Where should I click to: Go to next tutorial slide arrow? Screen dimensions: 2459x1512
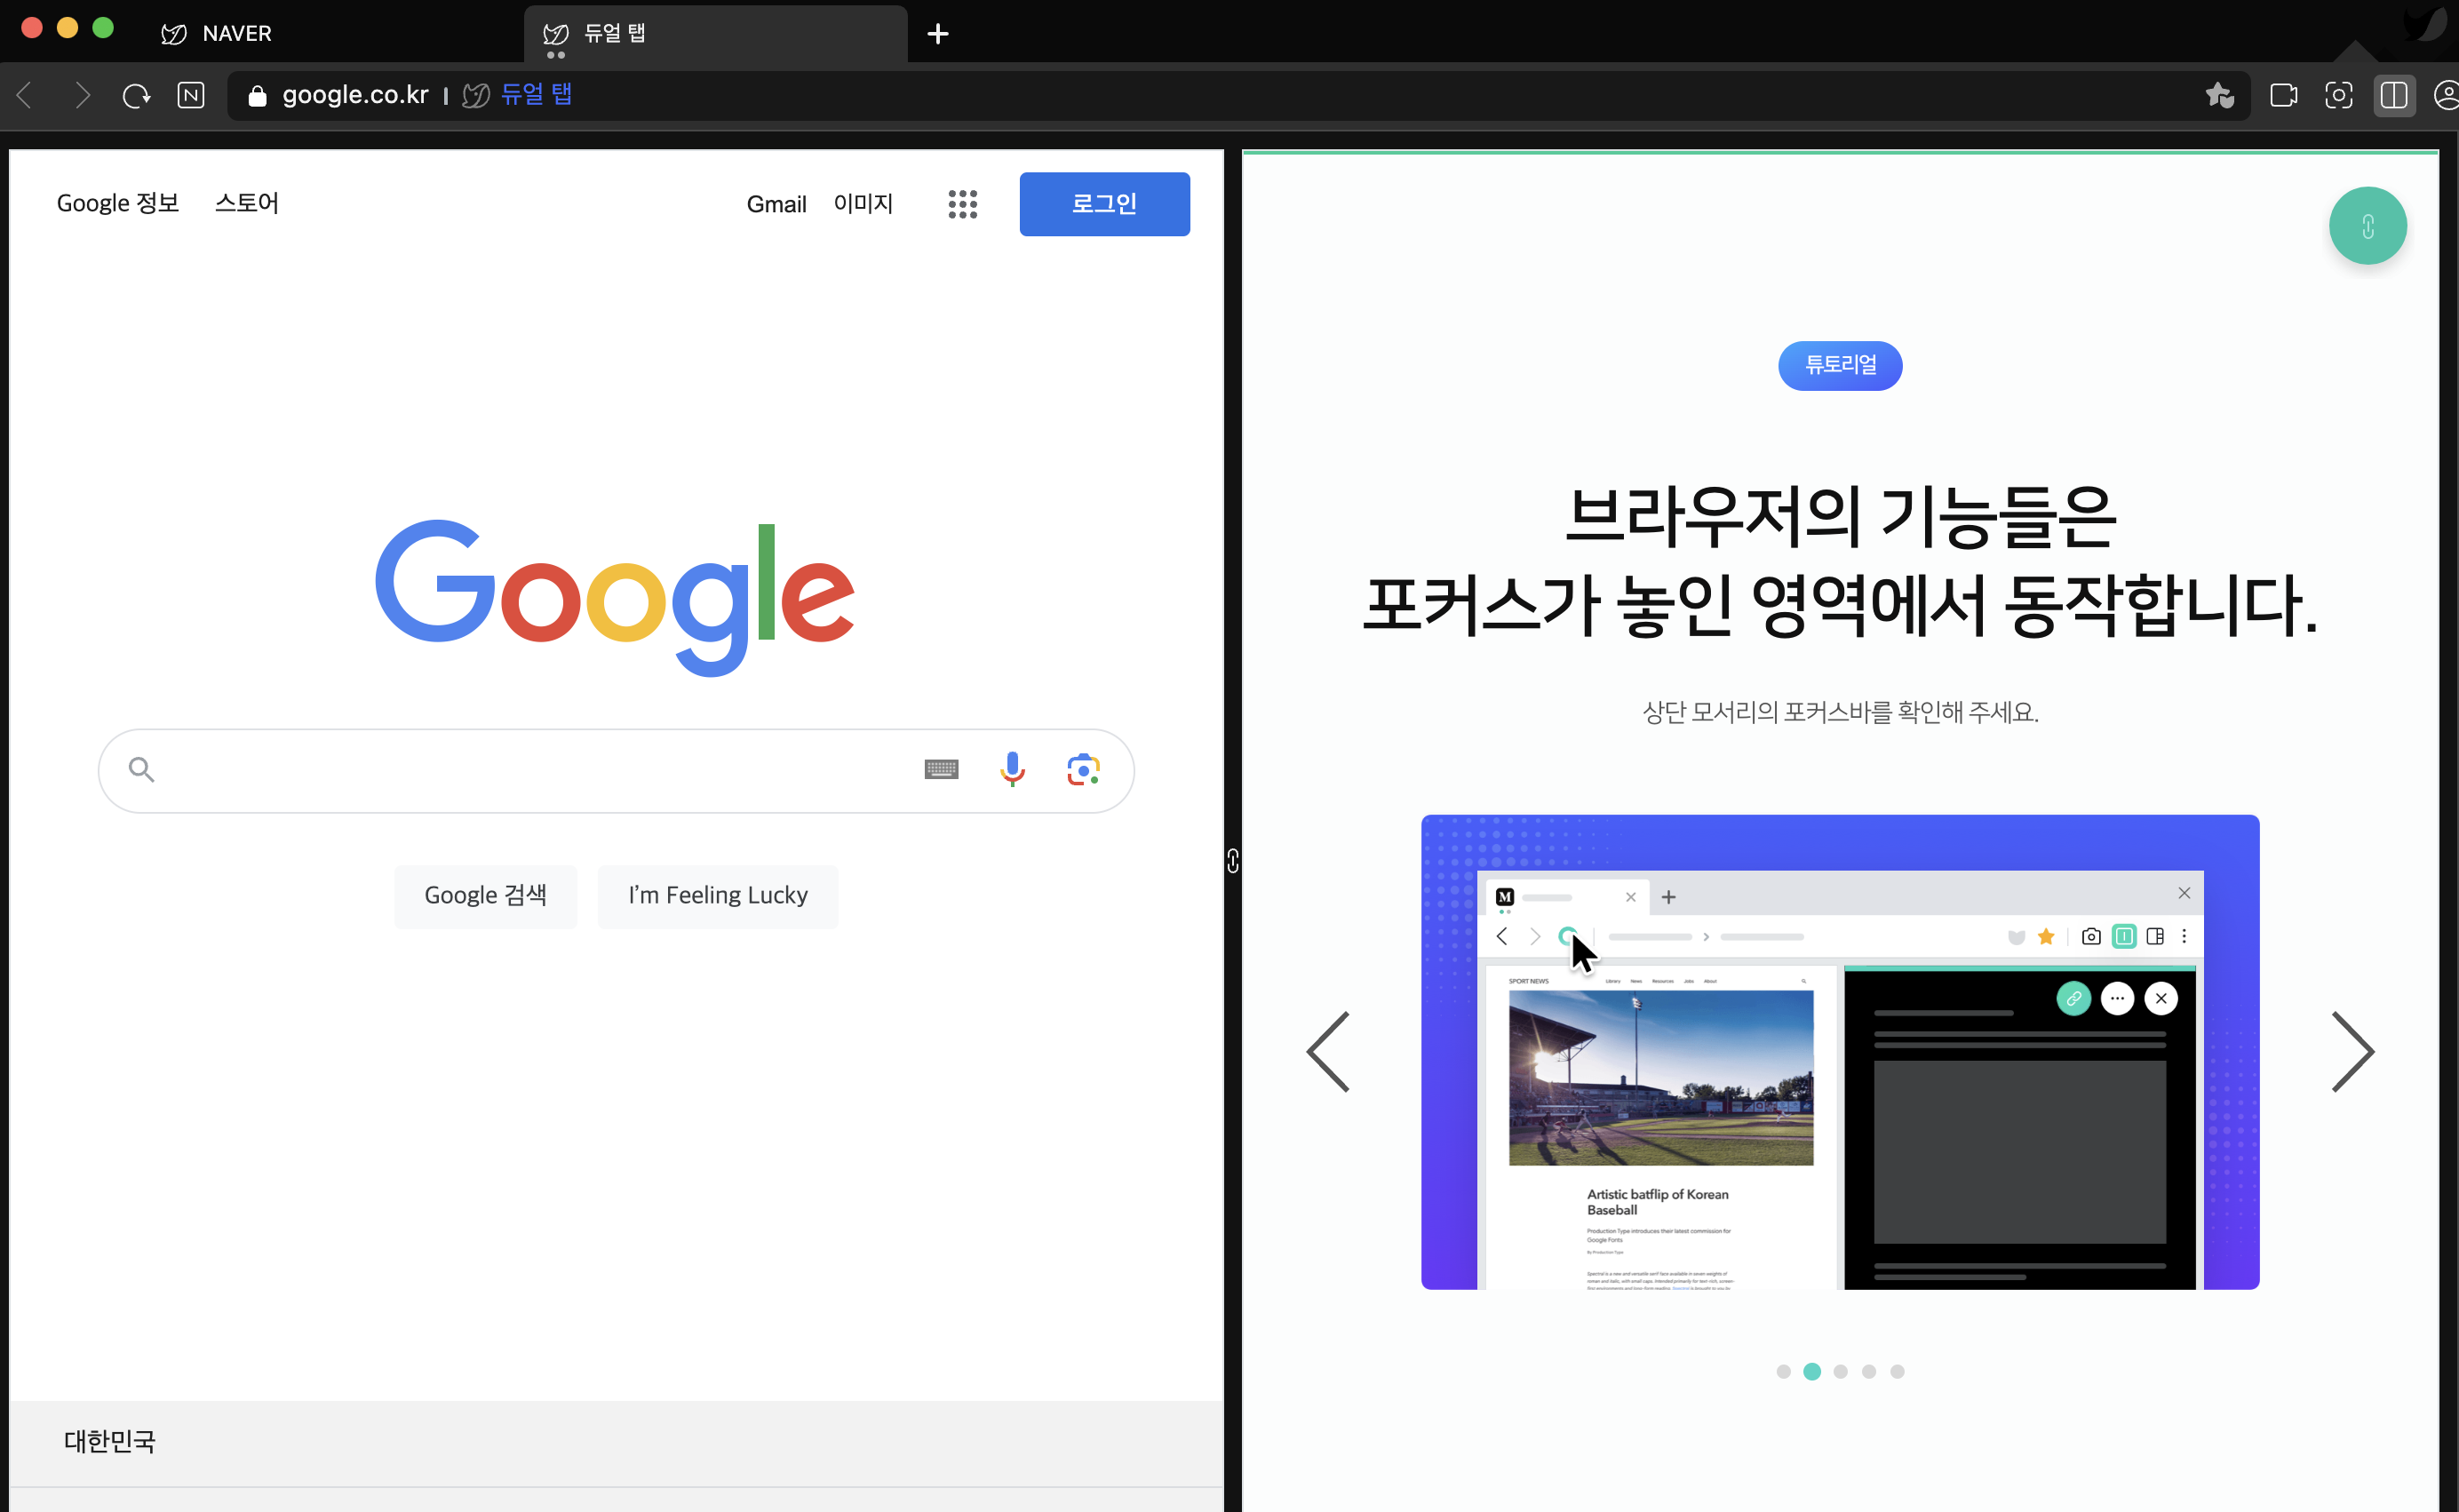pyautogui.click(x=2352, y=1052)
